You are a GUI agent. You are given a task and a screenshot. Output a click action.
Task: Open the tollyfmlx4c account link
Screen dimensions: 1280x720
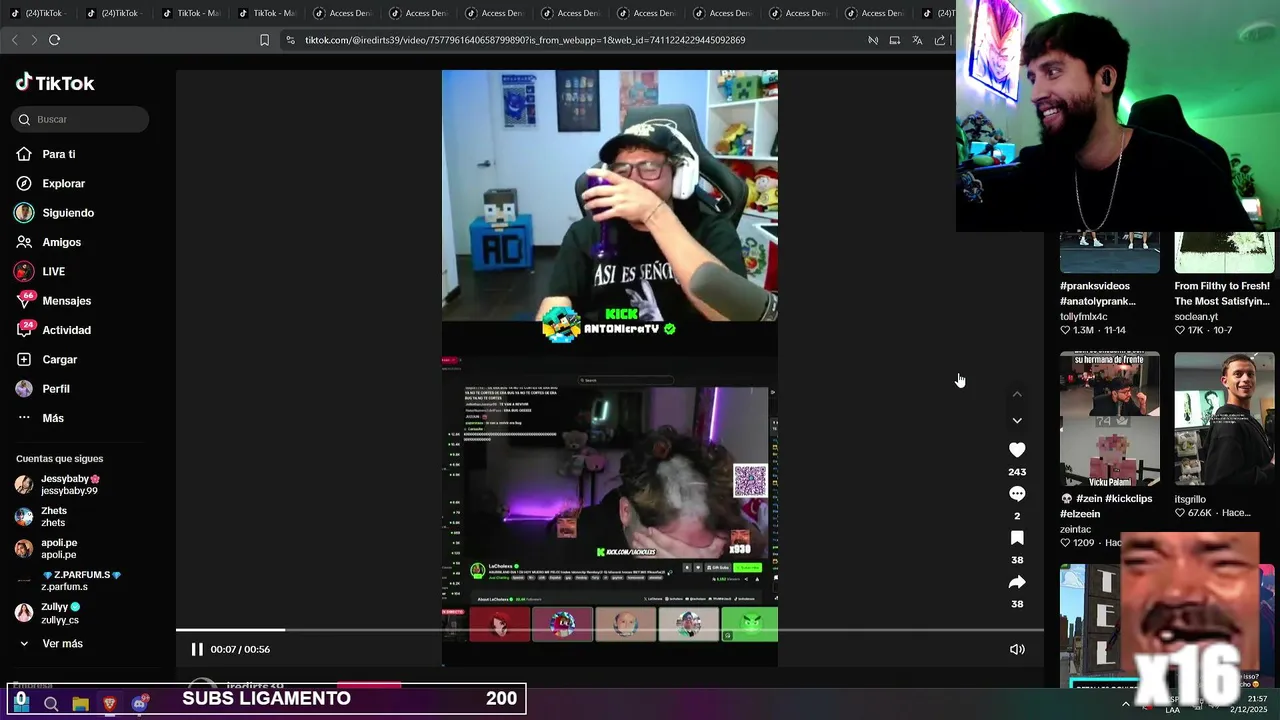(x=1084, y=317)
